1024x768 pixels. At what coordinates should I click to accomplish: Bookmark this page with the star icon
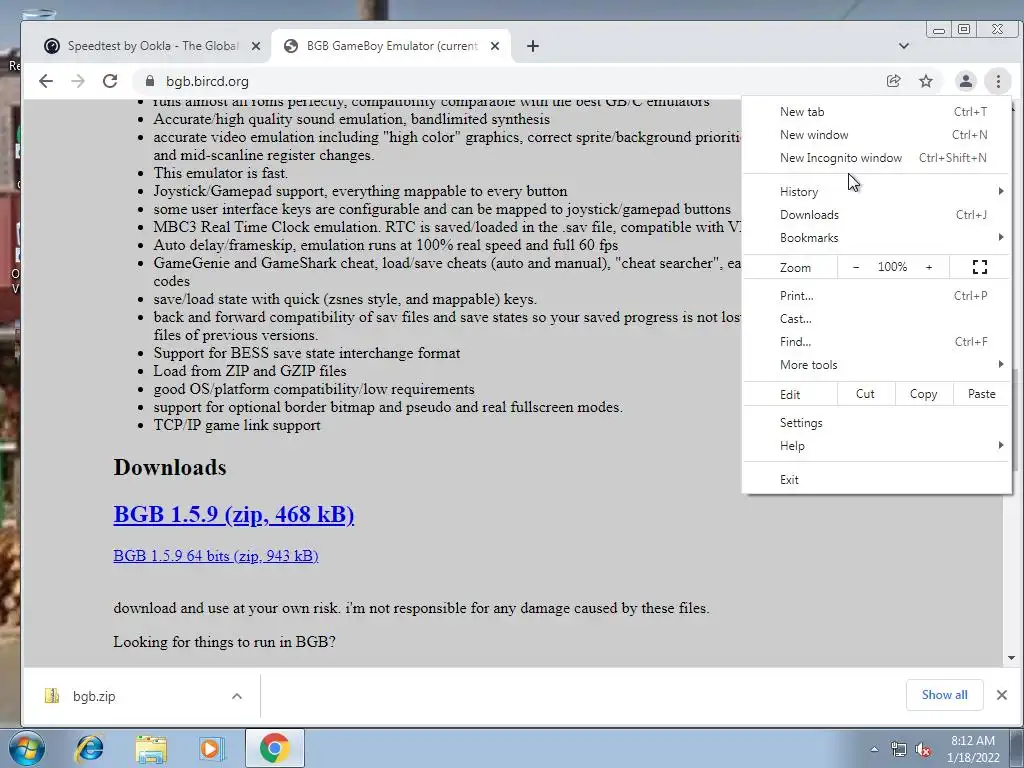[x=925, y=81]
